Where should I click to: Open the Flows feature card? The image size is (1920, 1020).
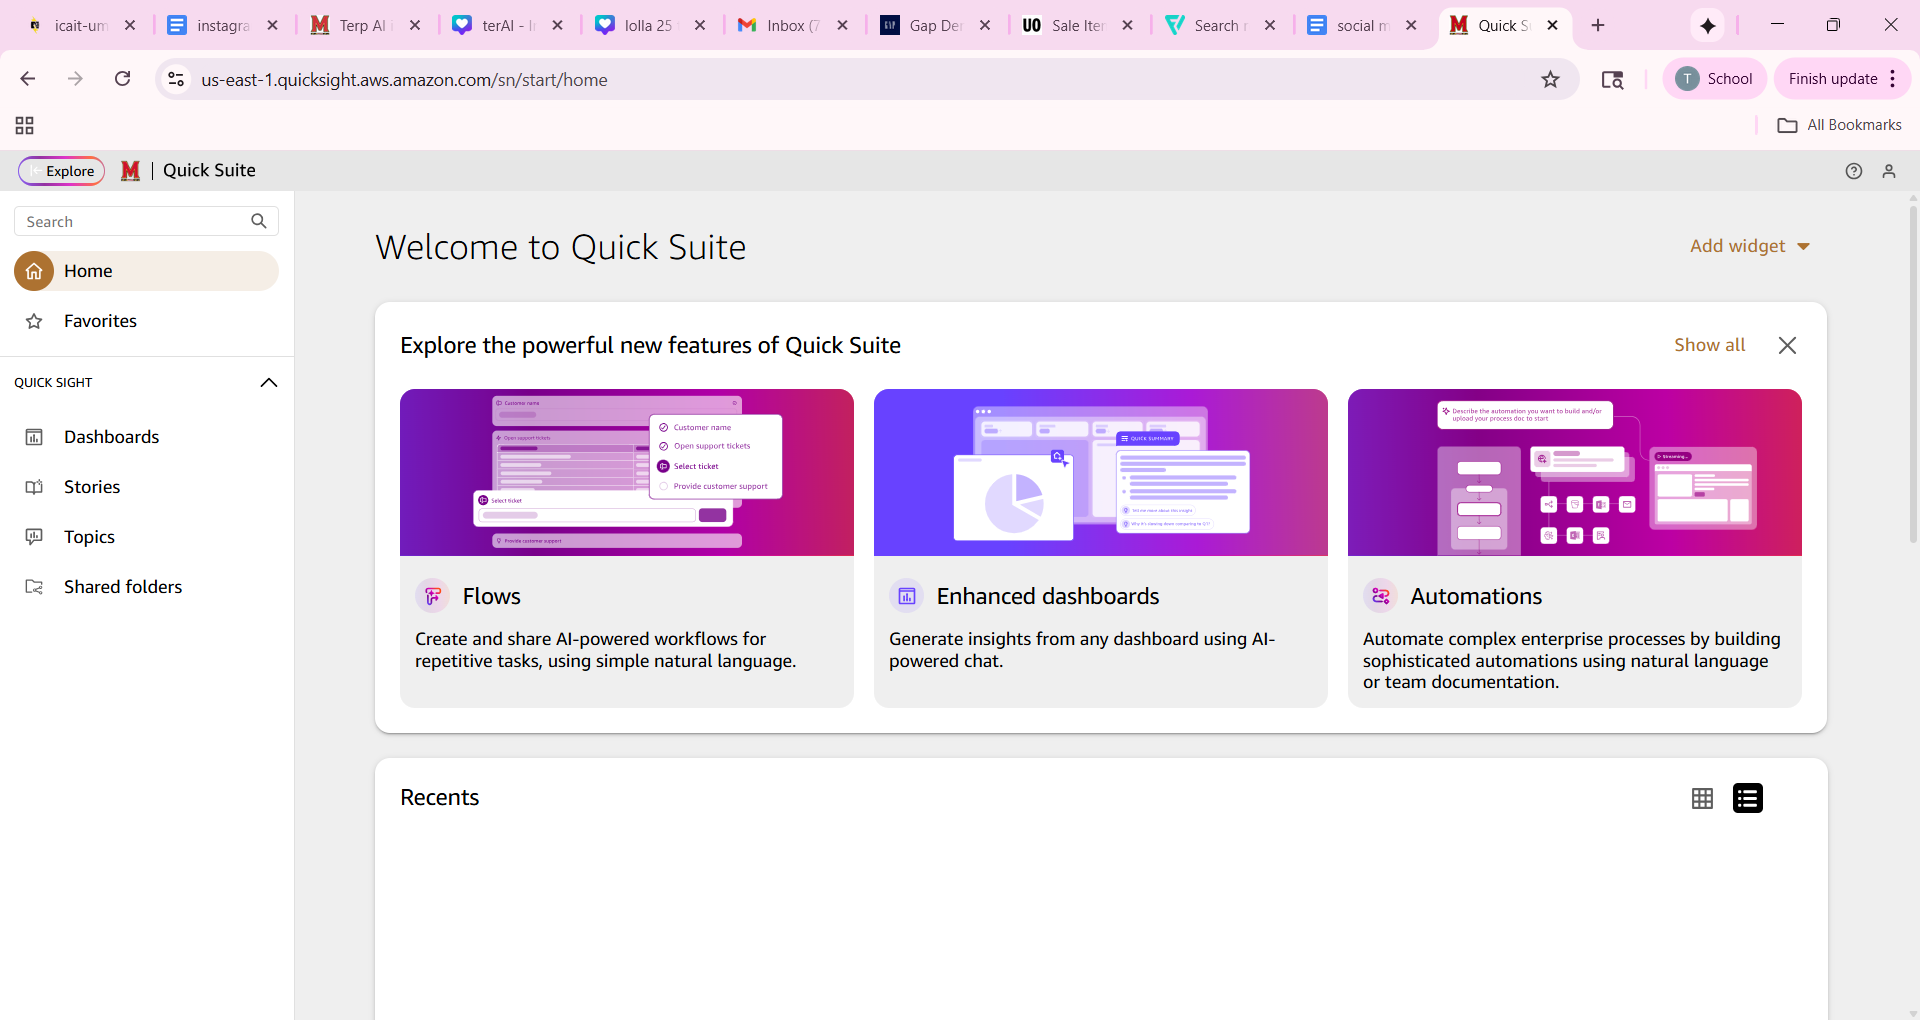pos(626,547)
